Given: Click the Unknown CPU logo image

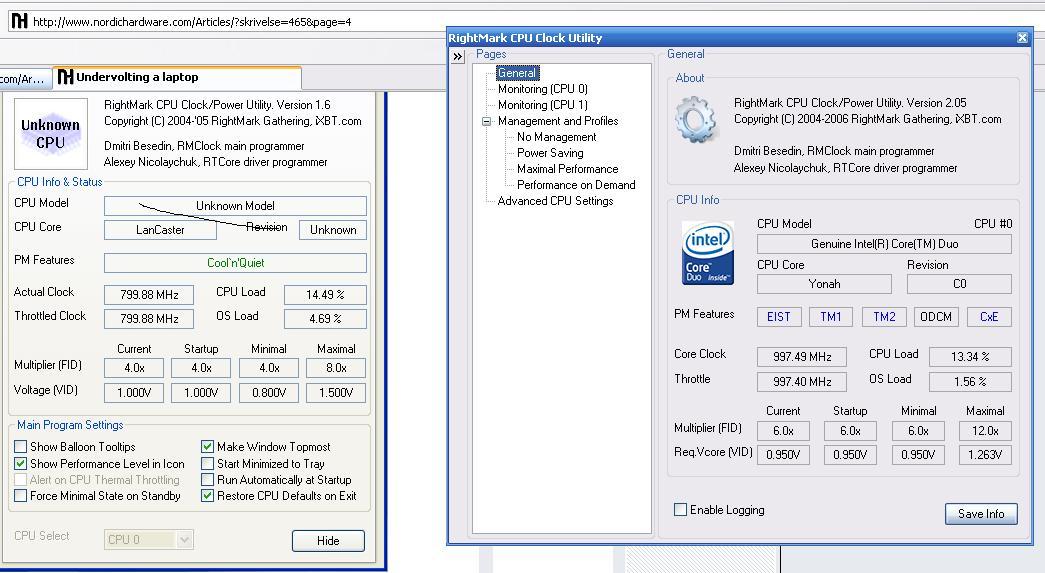Looking at the screenshot, I should (51, 133).
